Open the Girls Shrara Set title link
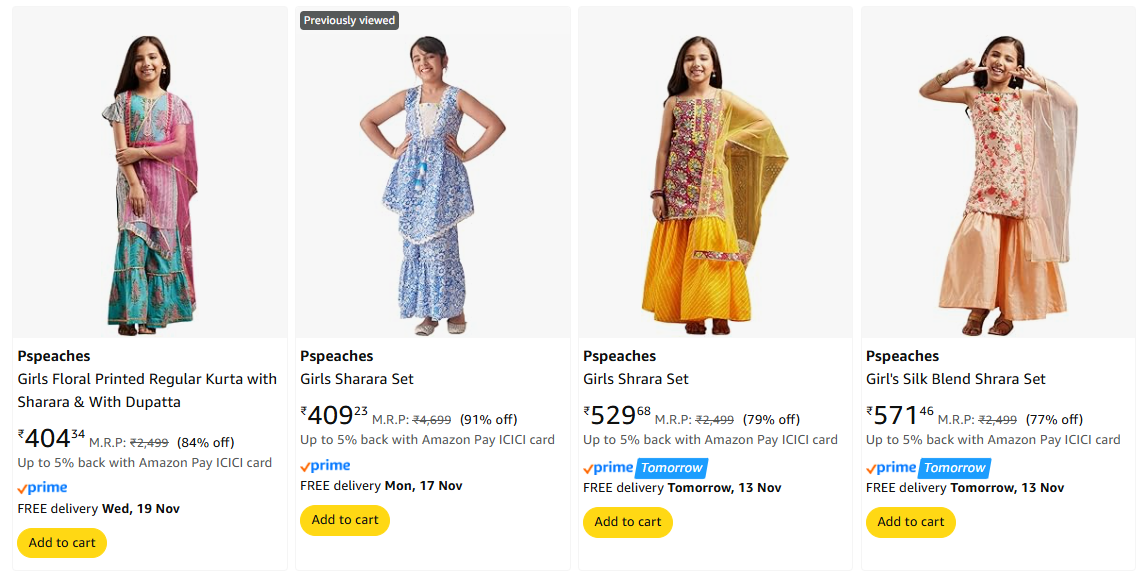The height and width of the screenshot is (578, 1137). click(x=636, y=379)
